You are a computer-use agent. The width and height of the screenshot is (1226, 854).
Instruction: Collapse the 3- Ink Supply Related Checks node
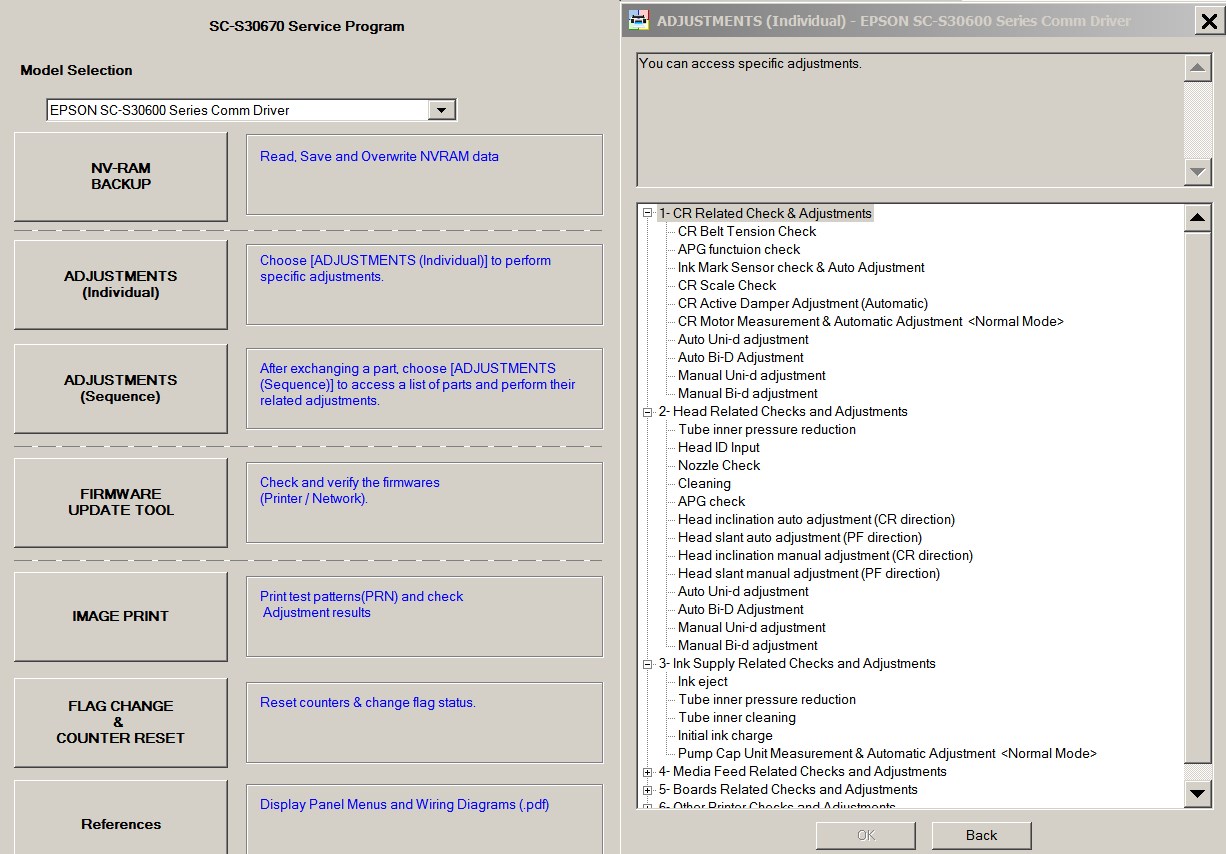[648, 663]
